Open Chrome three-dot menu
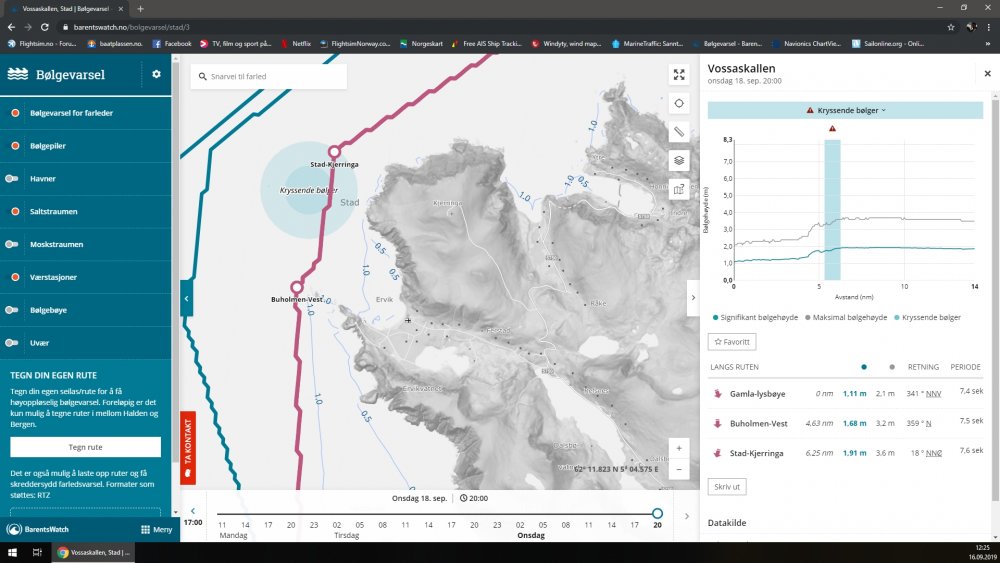1000x563 pixels. click(x=989, y=27)
